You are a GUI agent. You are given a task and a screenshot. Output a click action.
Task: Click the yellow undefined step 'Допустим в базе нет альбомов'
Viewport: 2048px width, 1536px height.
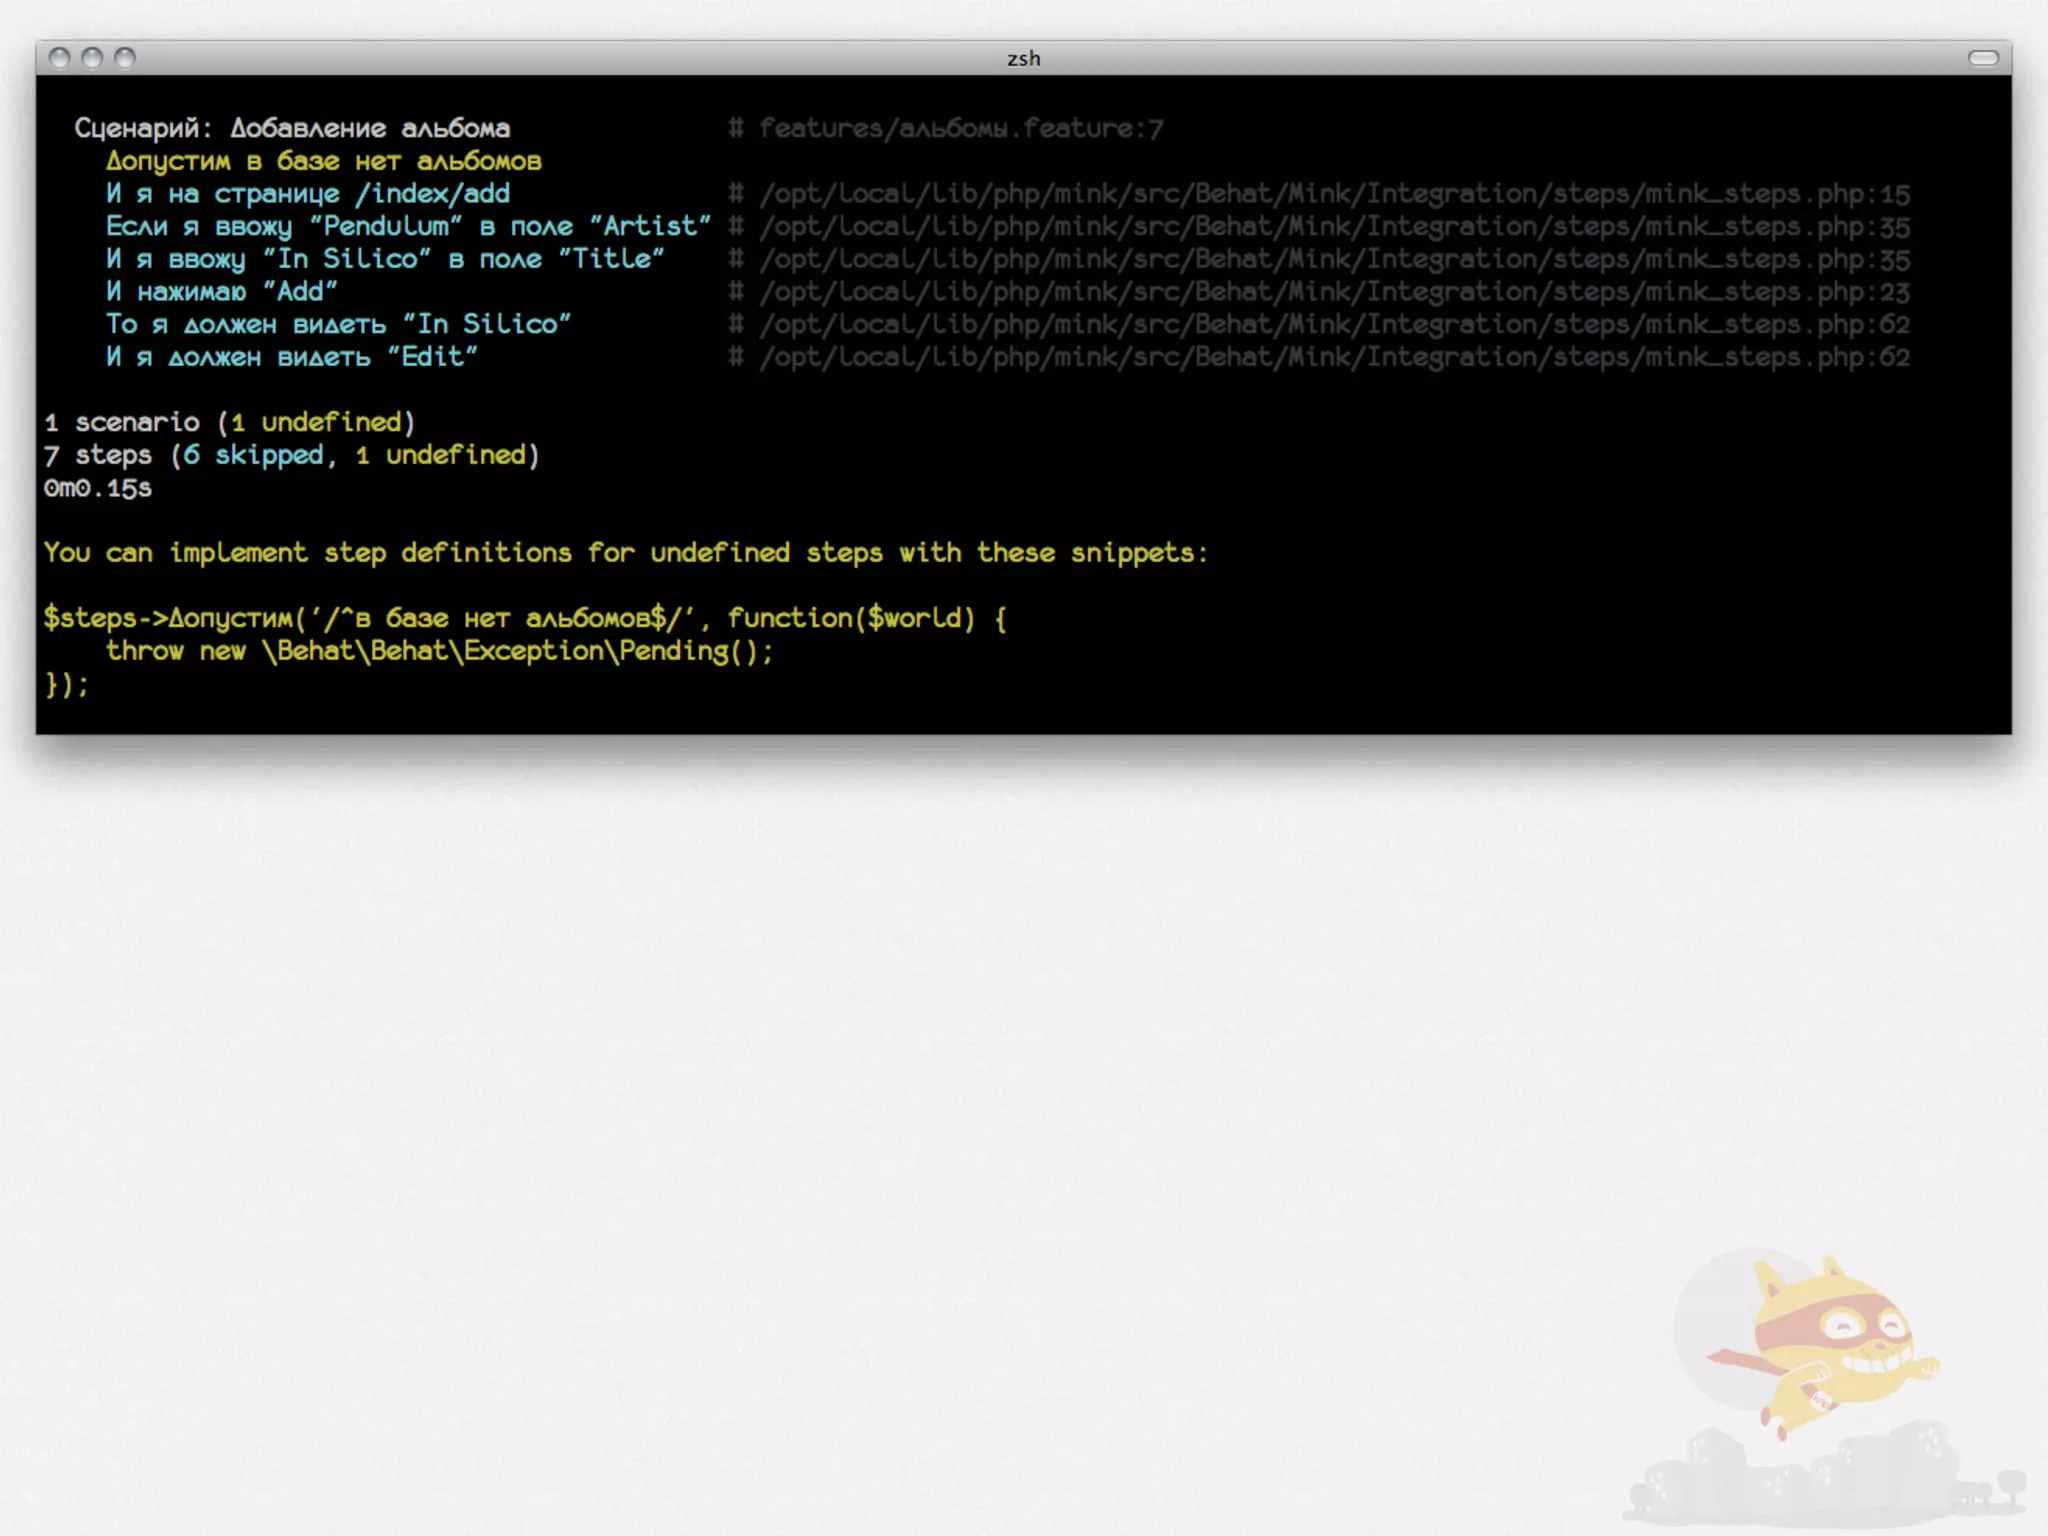click(x=324, y=162)
